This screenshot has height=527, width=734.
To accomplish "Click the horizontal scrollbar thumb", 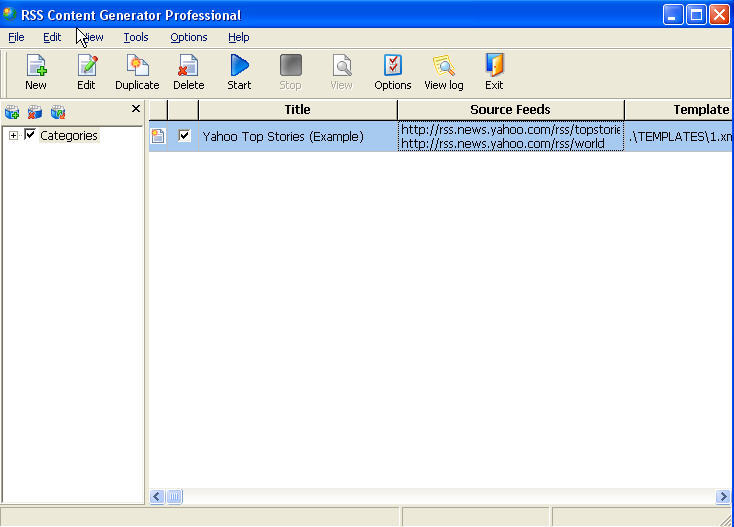I will click(175, 496).
